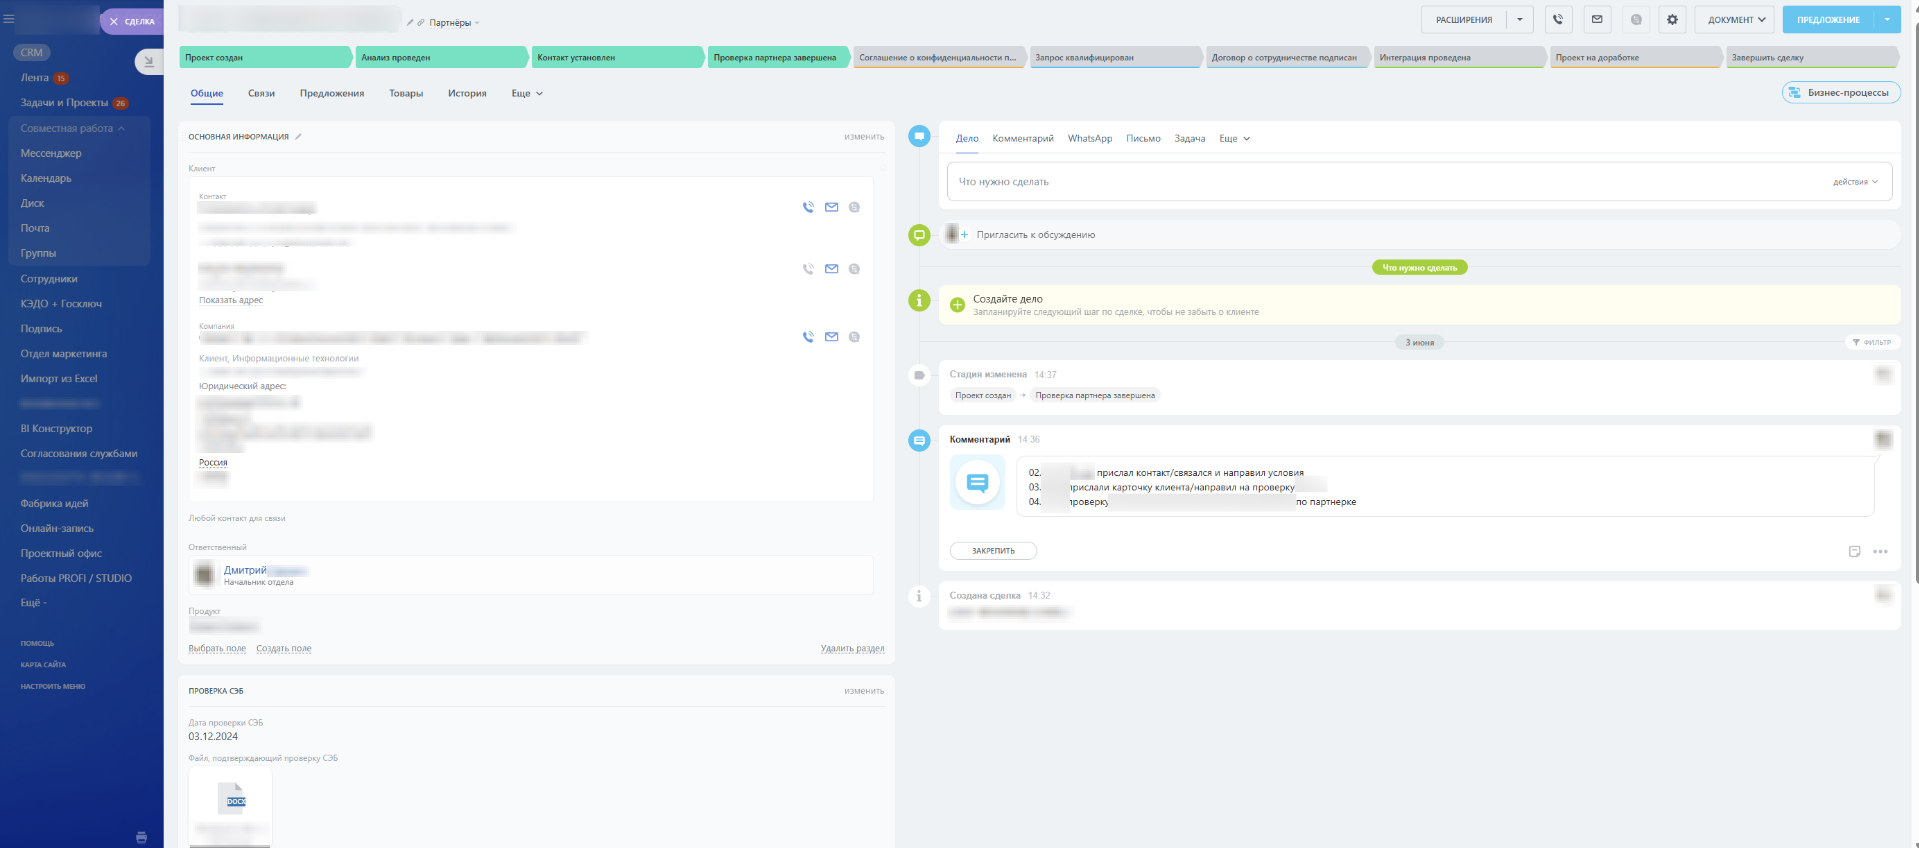1919x848 pixels.
Task: Call the first contact via phone icon
Action: click(x=808, y=207)
